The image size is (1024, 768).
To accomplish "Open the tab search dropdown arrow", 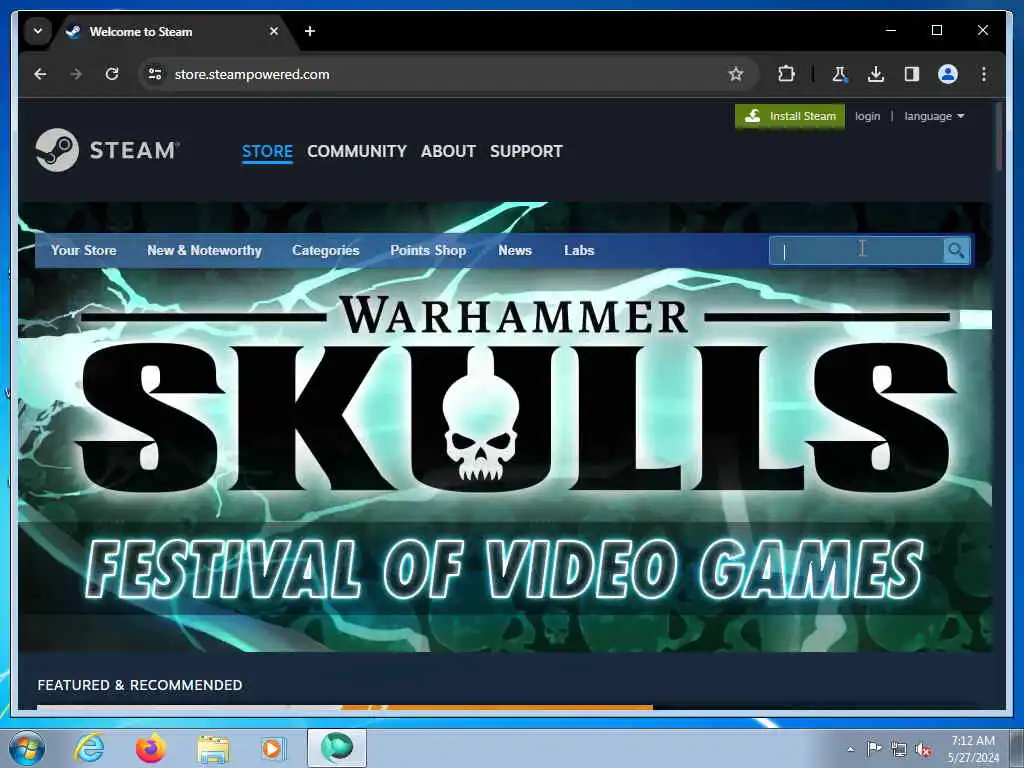I will (38, 31).
